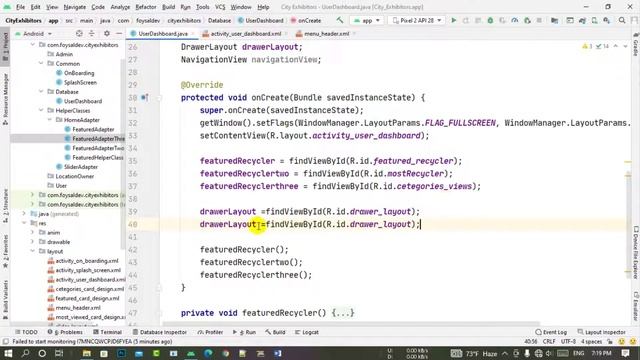Open the Logcat tool window
Viewport: 640px width, 360px height.
coord(307,332)
